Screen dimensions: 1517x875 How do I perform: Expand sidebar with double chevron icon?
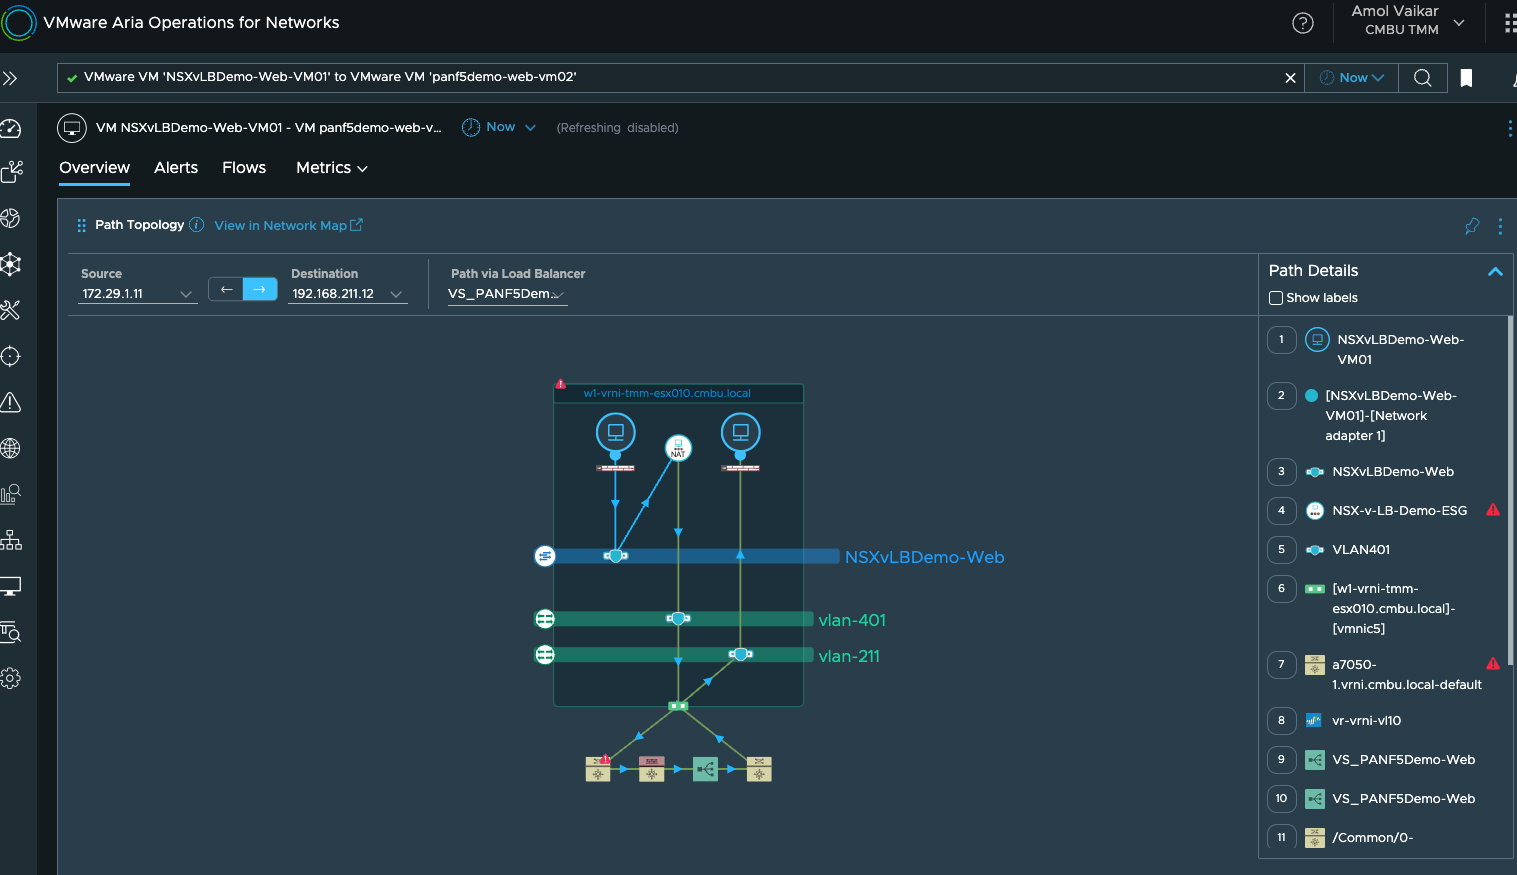click(10, 78)
